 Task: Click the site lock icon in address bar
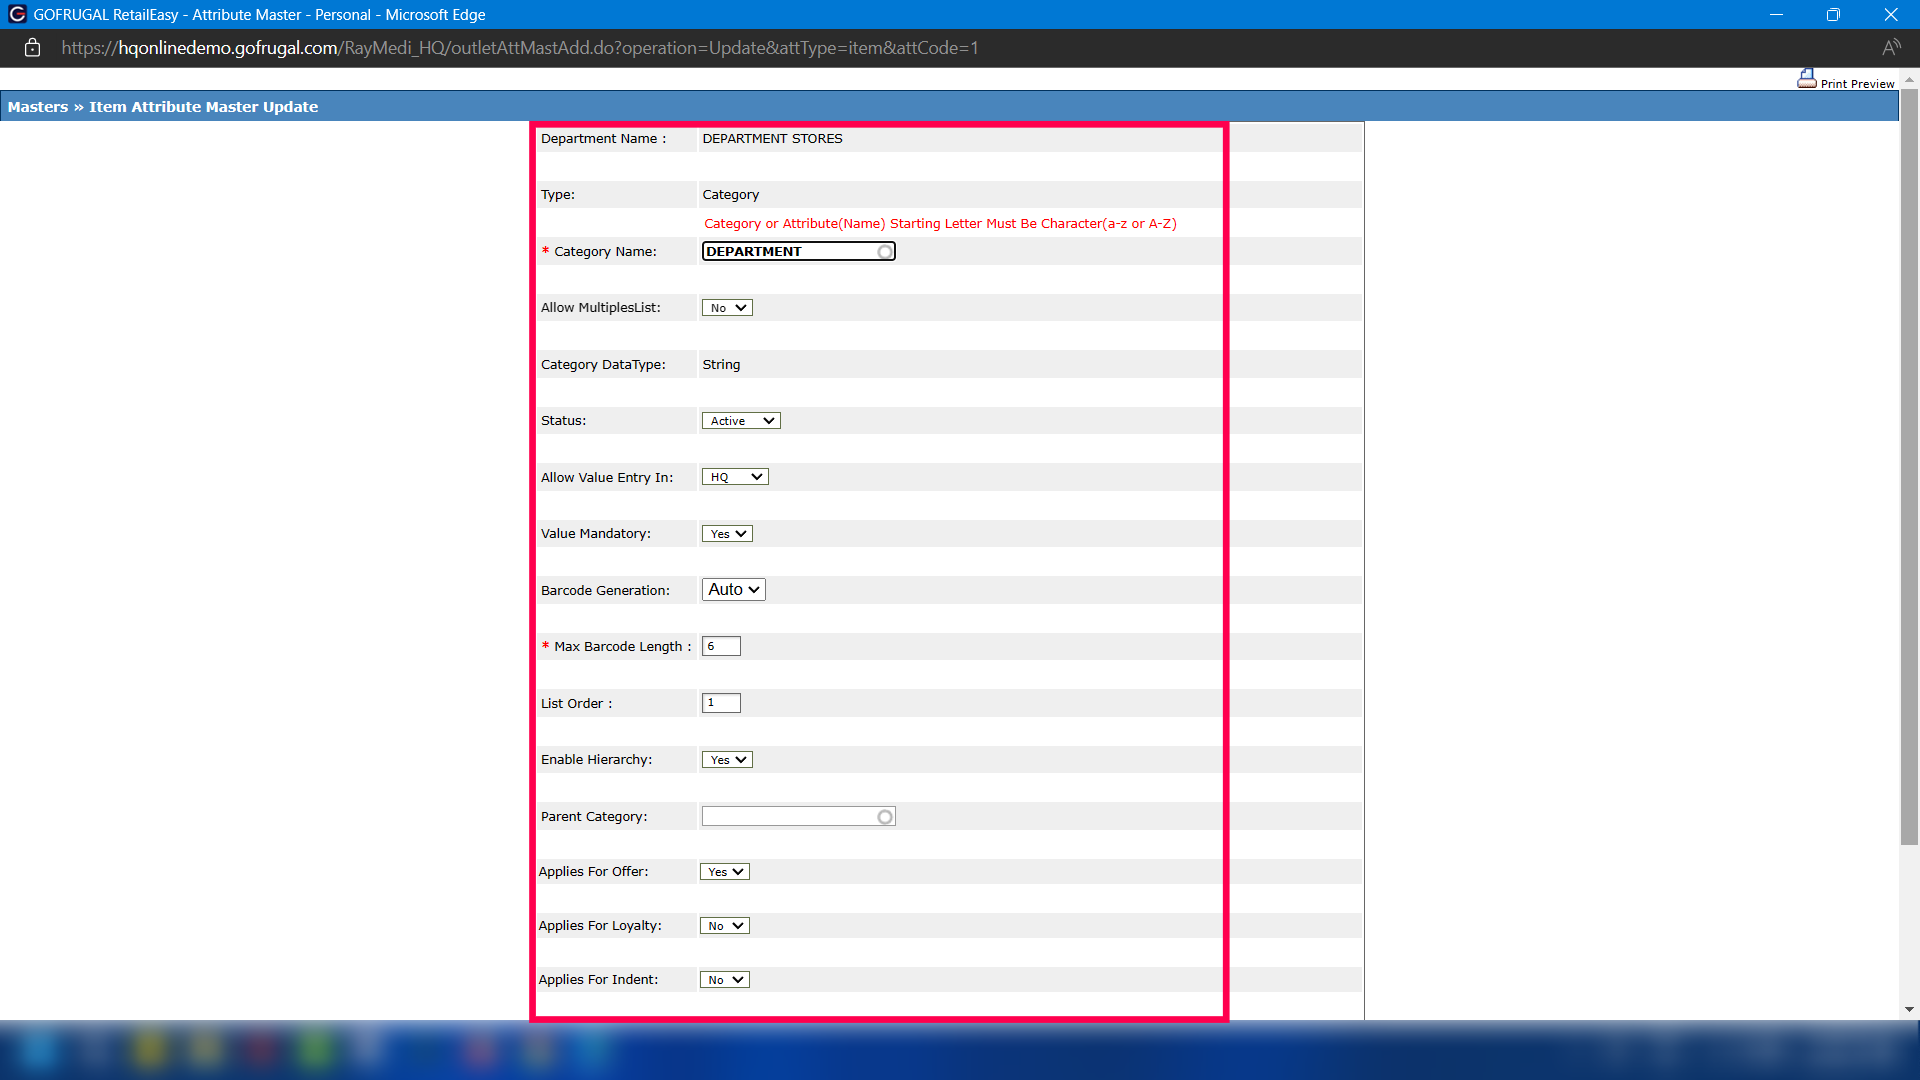pyautogui.click(x=32, y=48)
